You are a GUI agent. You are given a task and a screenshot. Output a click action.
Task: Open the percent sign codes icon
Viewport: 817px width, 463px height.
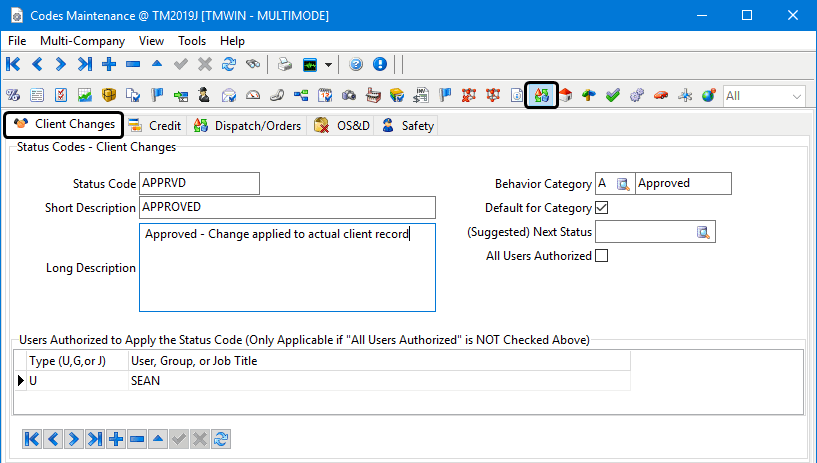(13, 96)
